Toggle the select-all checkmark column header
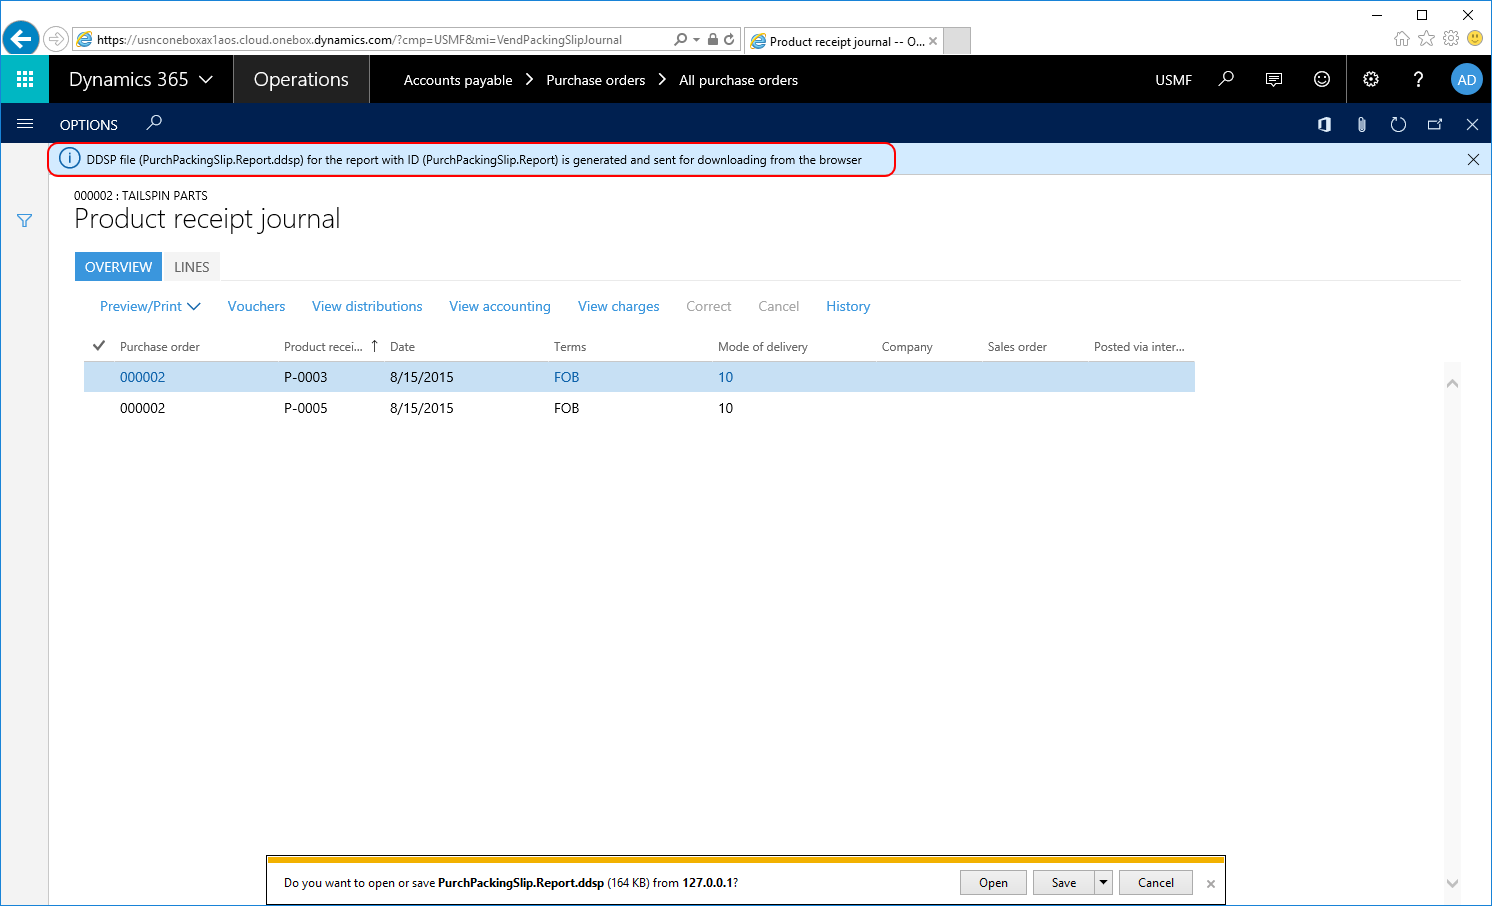Image resolution: width=1492 pixels, height=906 pixels. tap(99, 346)
